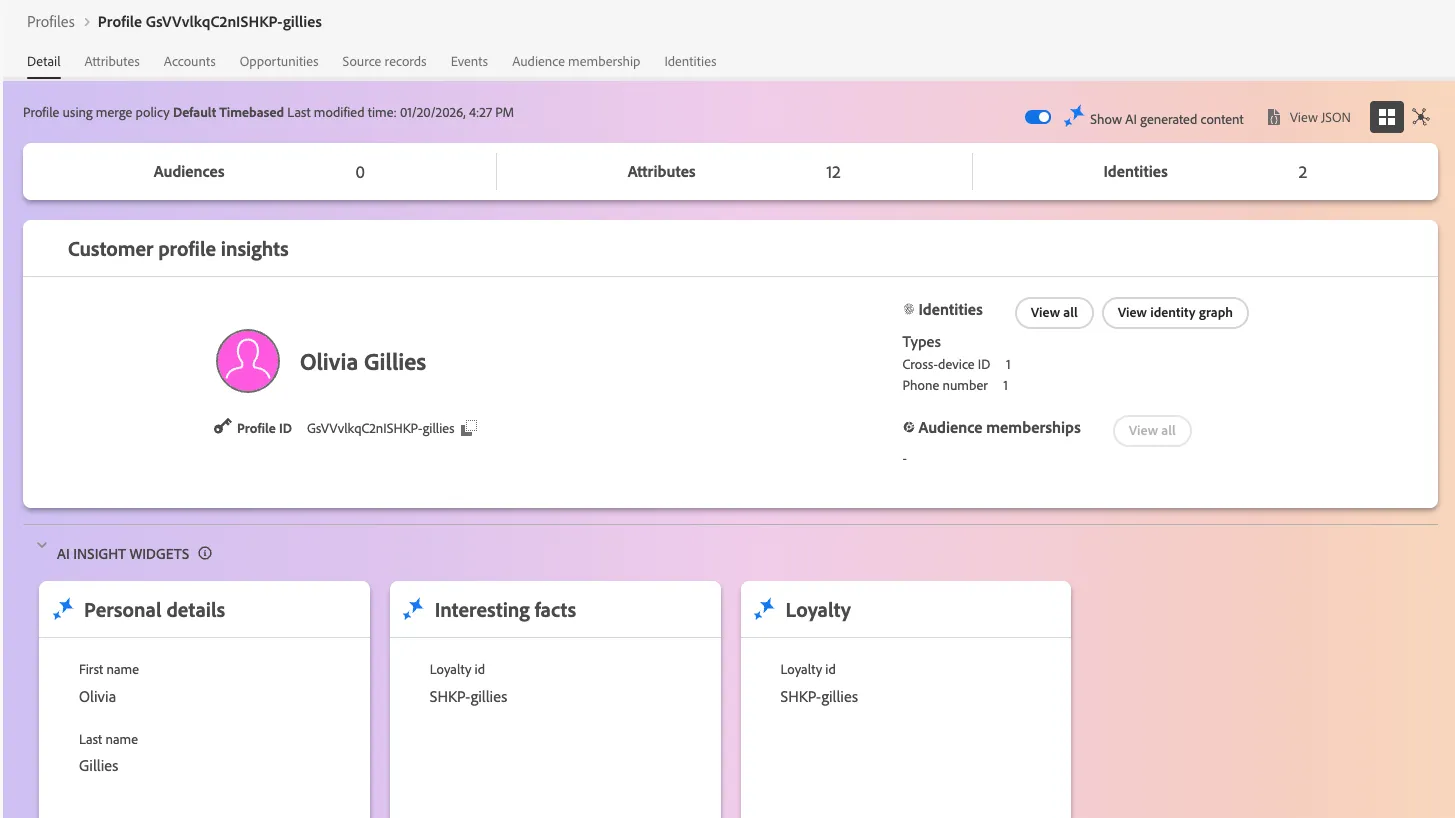Image resolution: width=1455 pixels, height=818 pixels.
Task: Switch to the grid card view icon
Action: click(x=1387, y=118)
